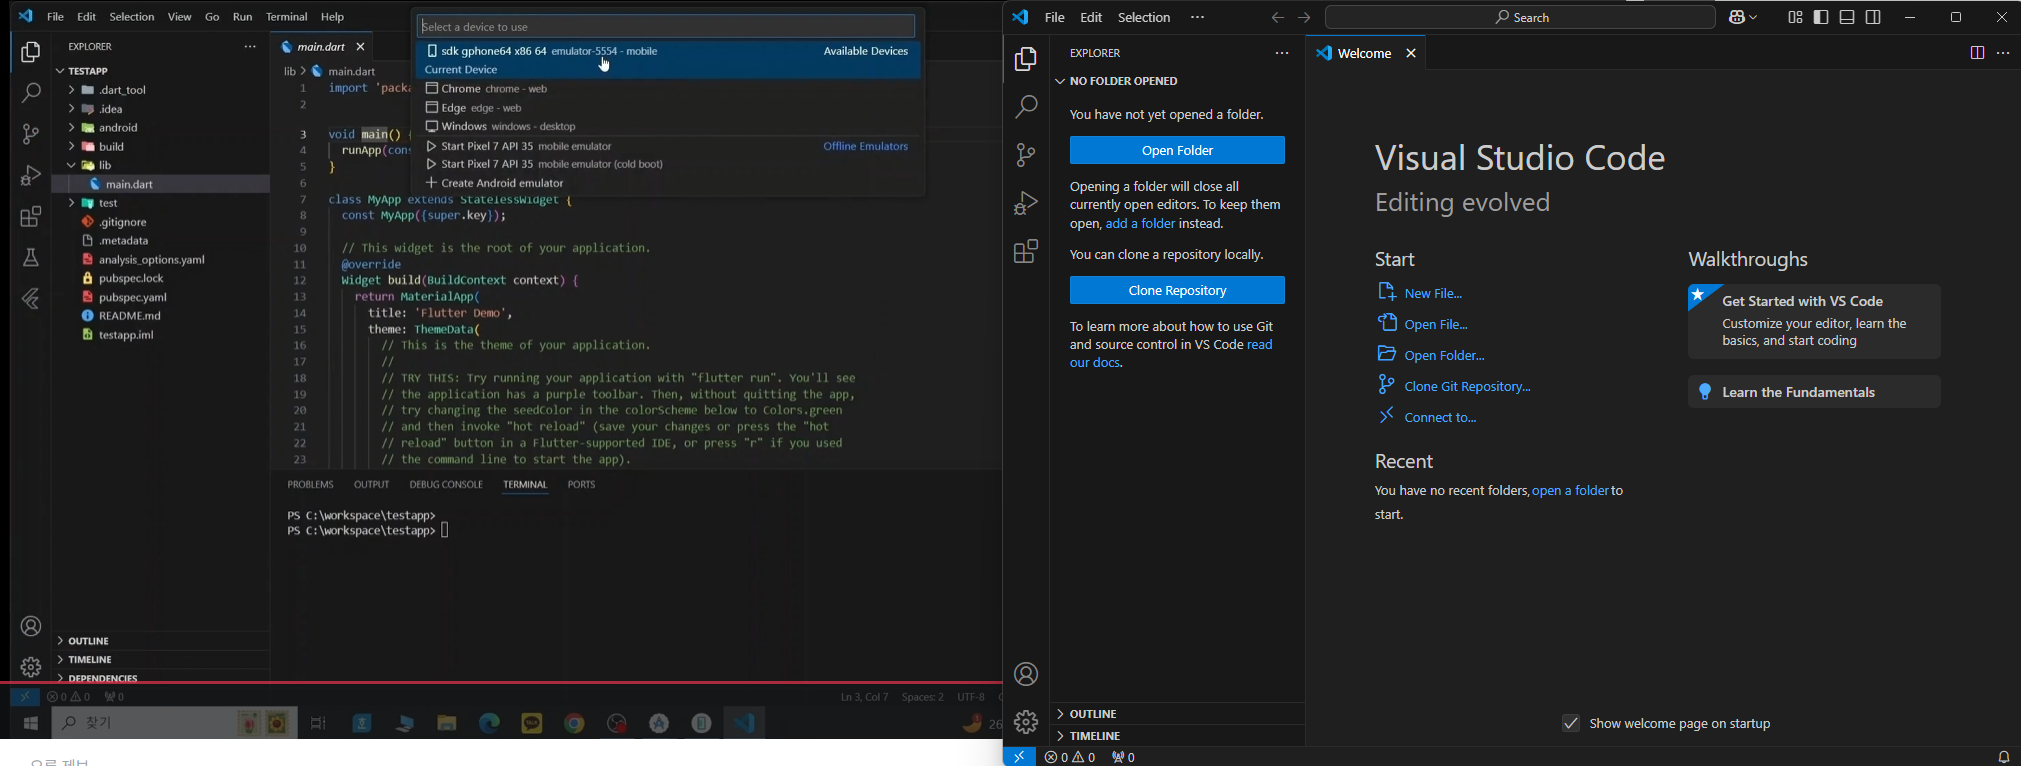Open File Explorer from the taskbar

447,723
